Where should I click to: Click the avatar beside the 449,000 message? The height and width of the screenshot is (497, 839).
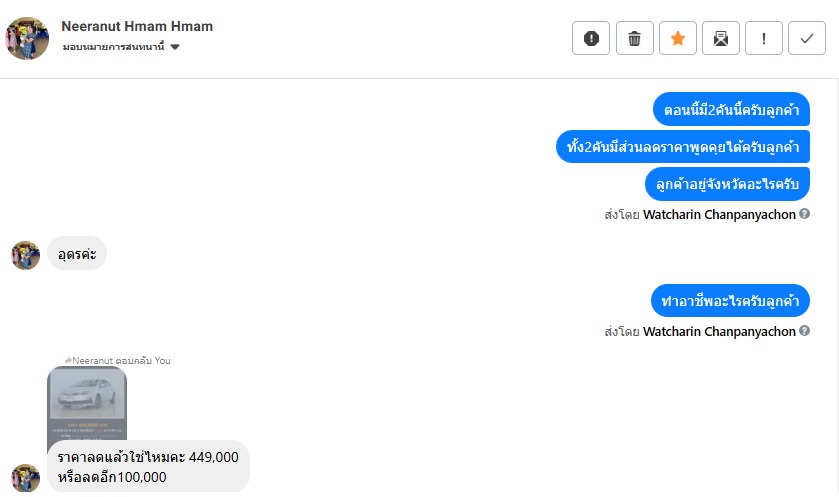(25, 478)
